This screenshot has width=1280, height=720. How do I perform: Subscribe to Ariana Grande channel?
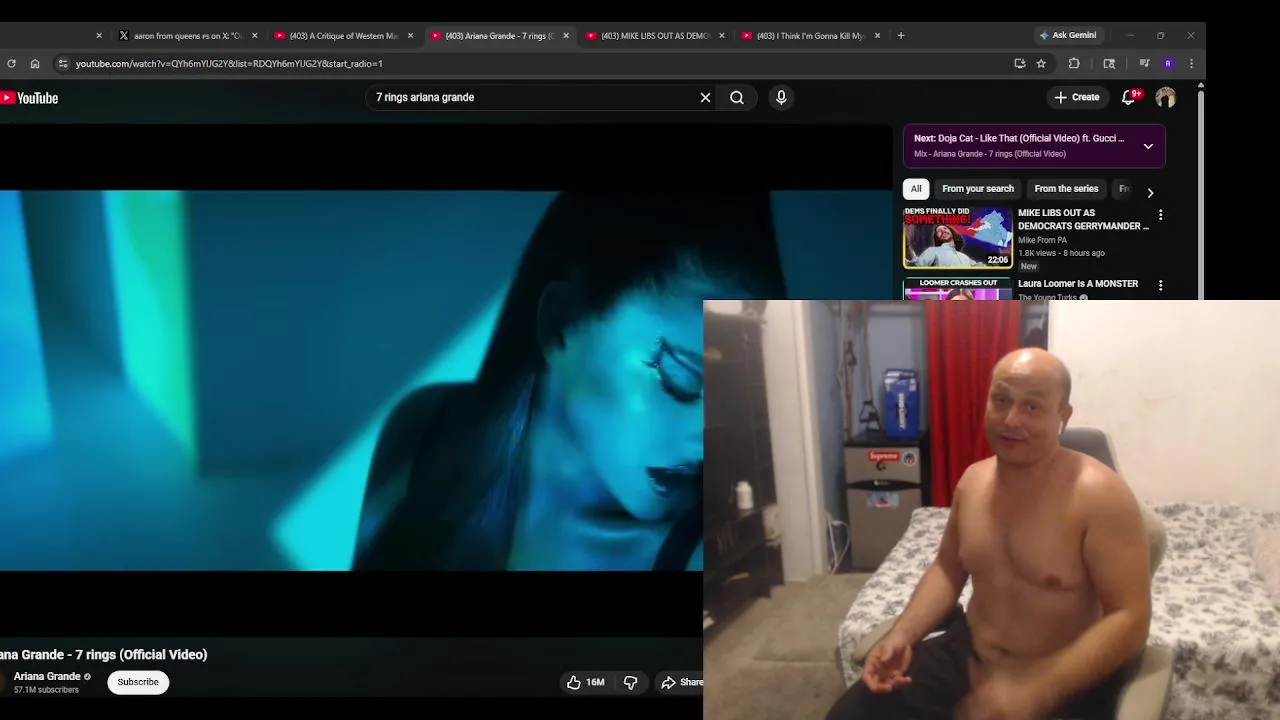click(138, 682)
